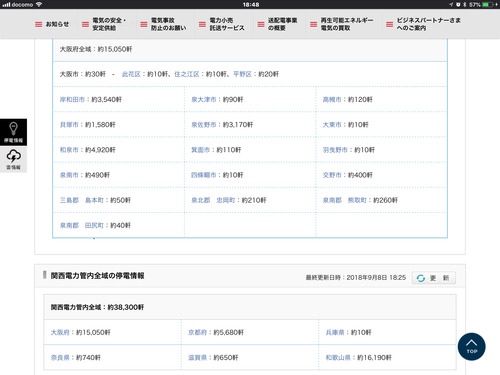The width and height of the screenshot is (500, 375).
Task: Open the 雷情報 lightning cloud sidebar icon
Action: tap(13, 159)
